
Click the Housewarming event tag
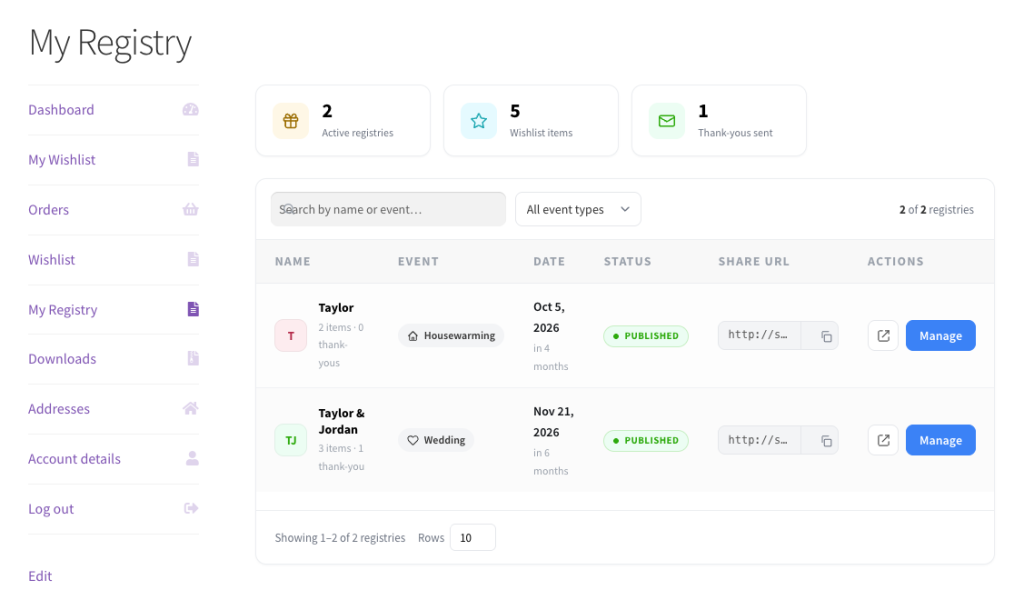[x=451, y=336]
